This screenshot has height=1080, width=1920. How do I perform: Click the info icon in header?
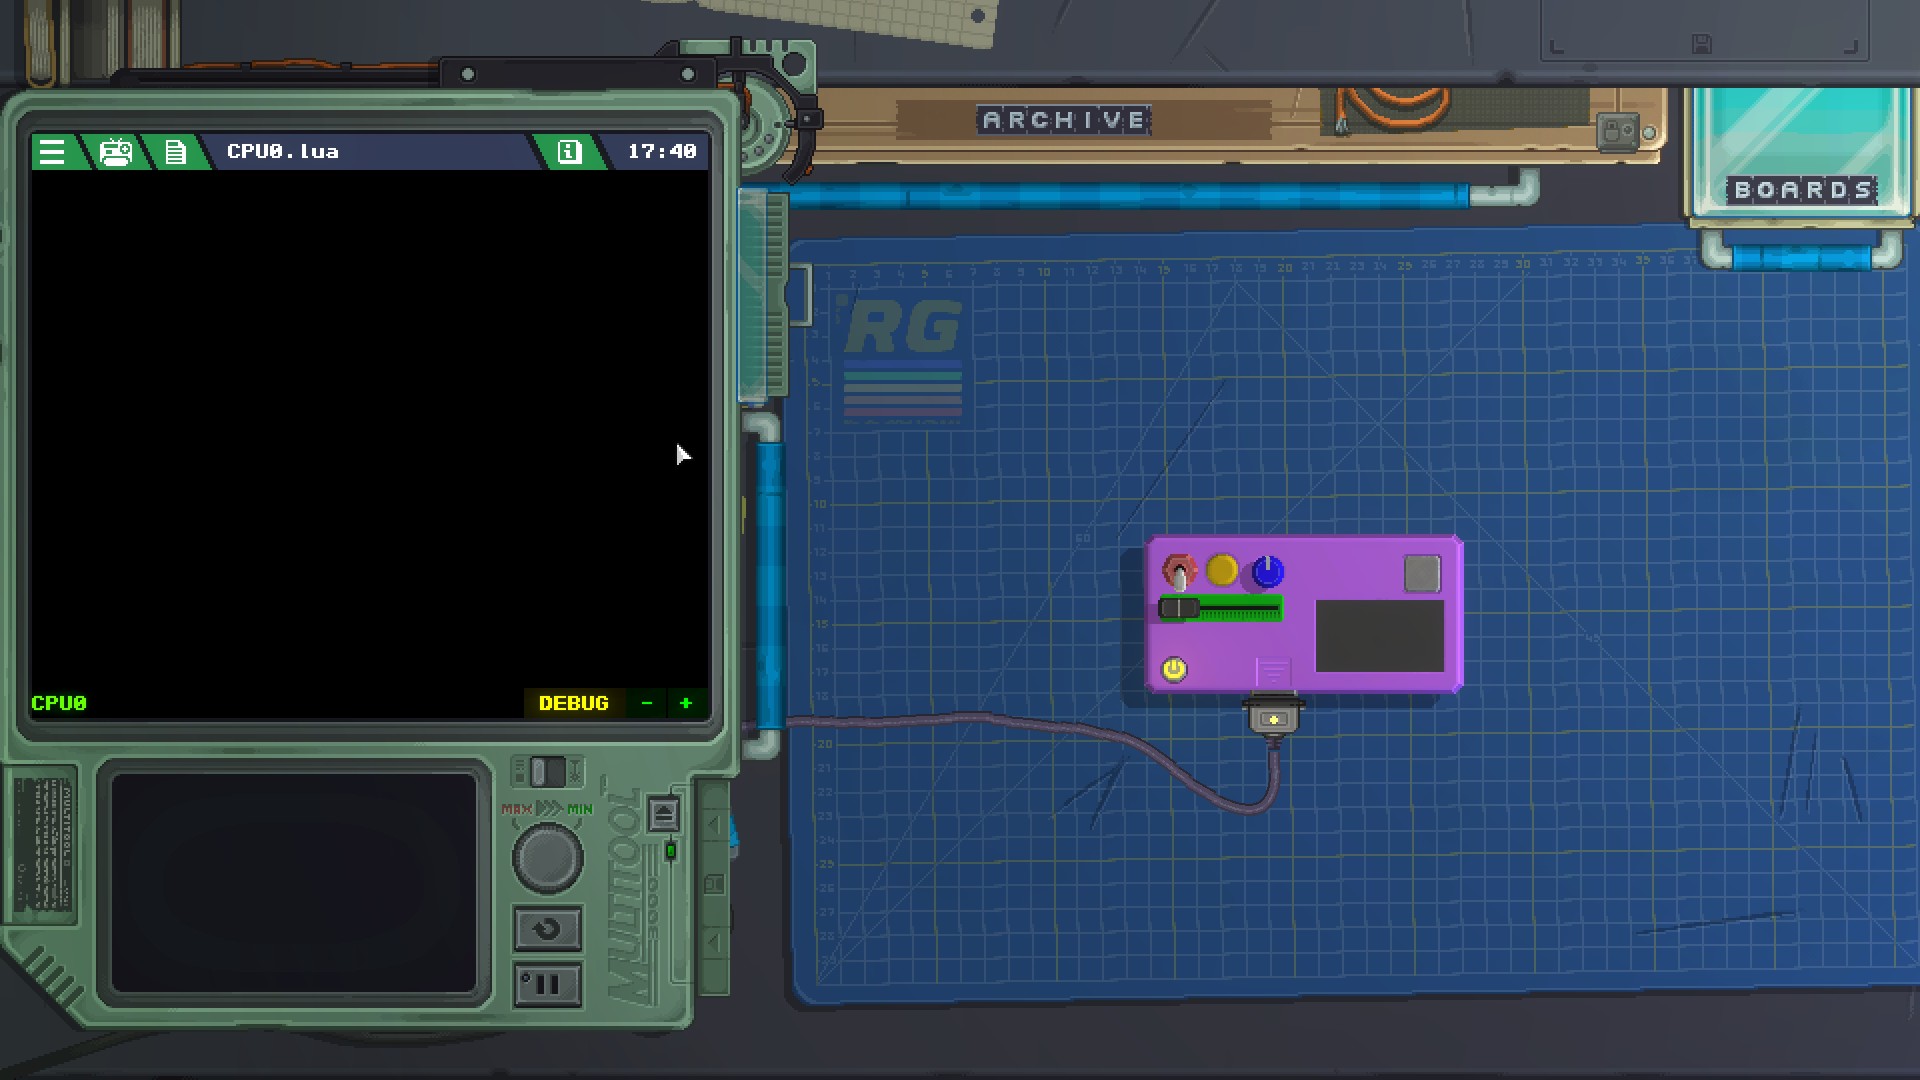coord(569,152)
